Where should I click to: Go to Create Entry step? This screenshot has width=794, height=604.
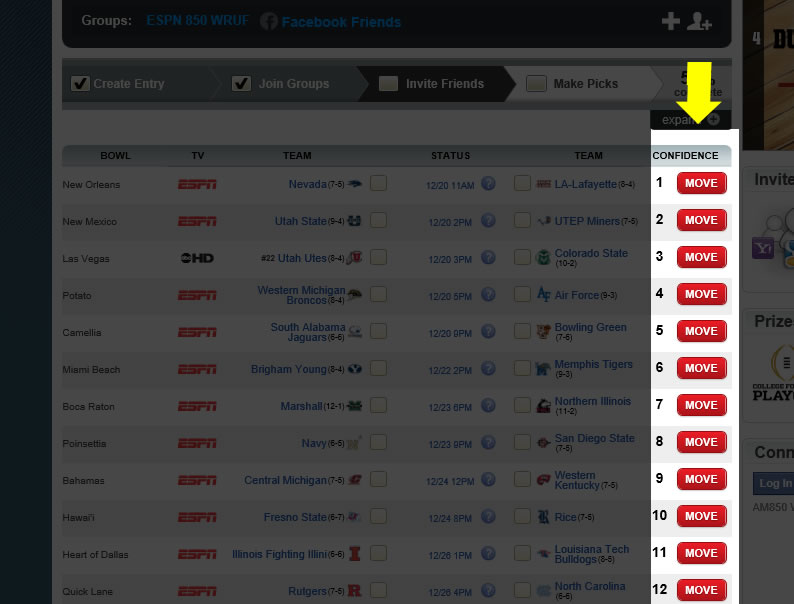129,84
